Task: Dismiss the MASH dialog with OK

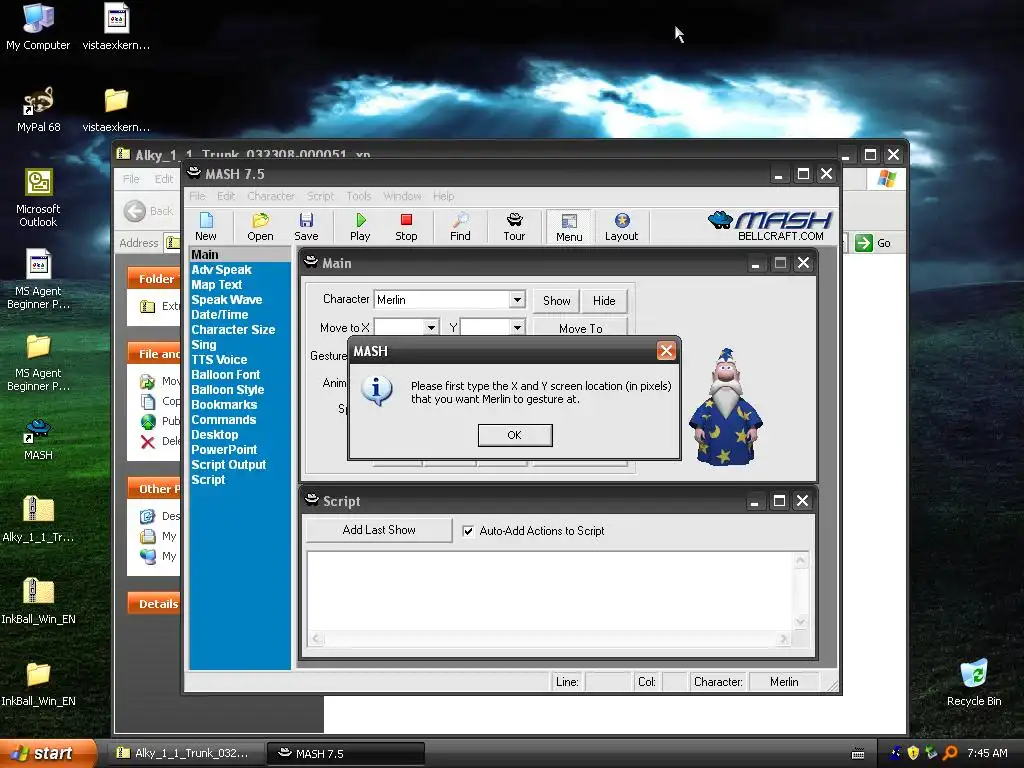Action: [x=515, y=435]
